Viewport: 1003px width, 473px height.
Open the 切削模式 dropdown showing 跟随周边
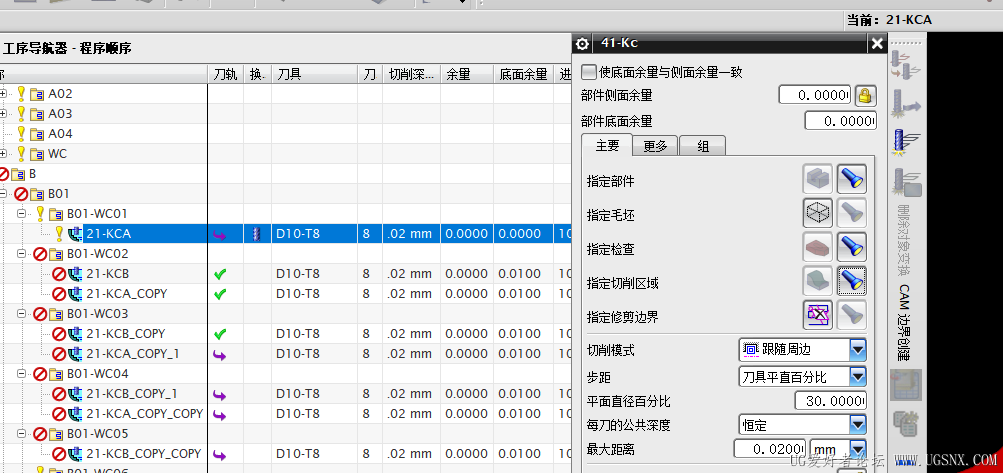coord(858,349)
